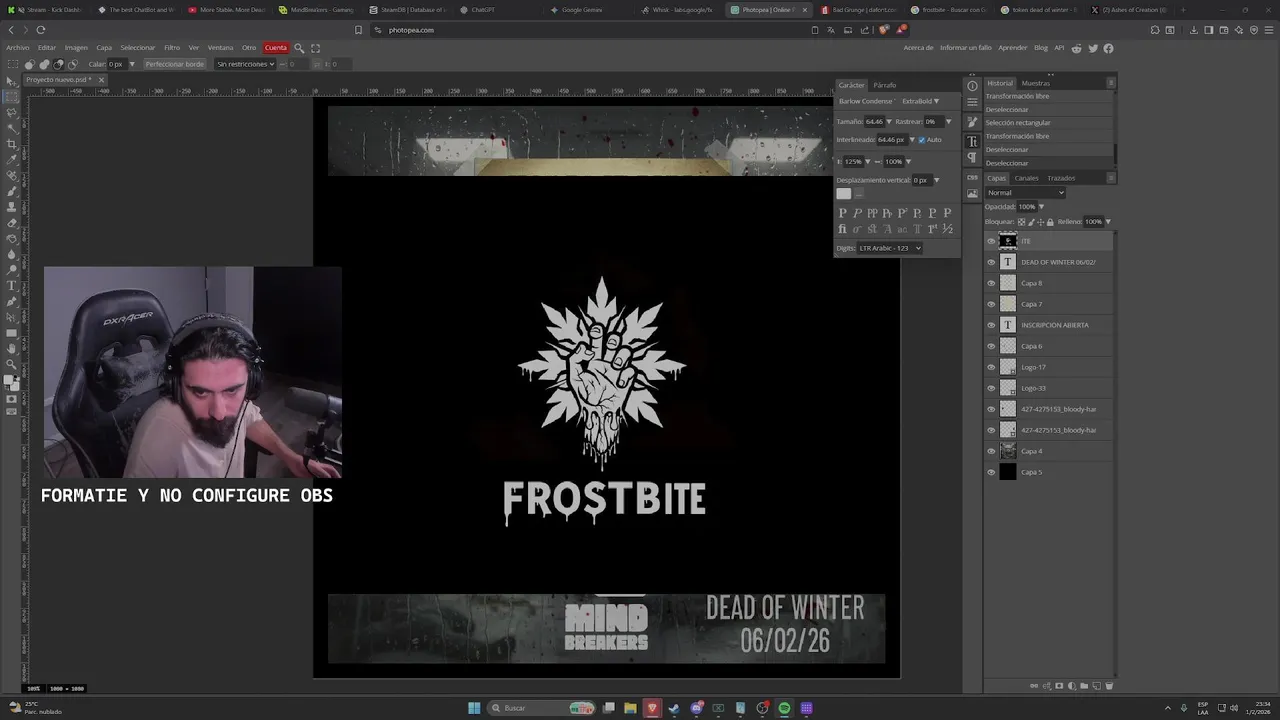Screen dimensions: 1280x720
Task: Hide the DEAD OF WINTER text layer
Action: tap(991, 262)
